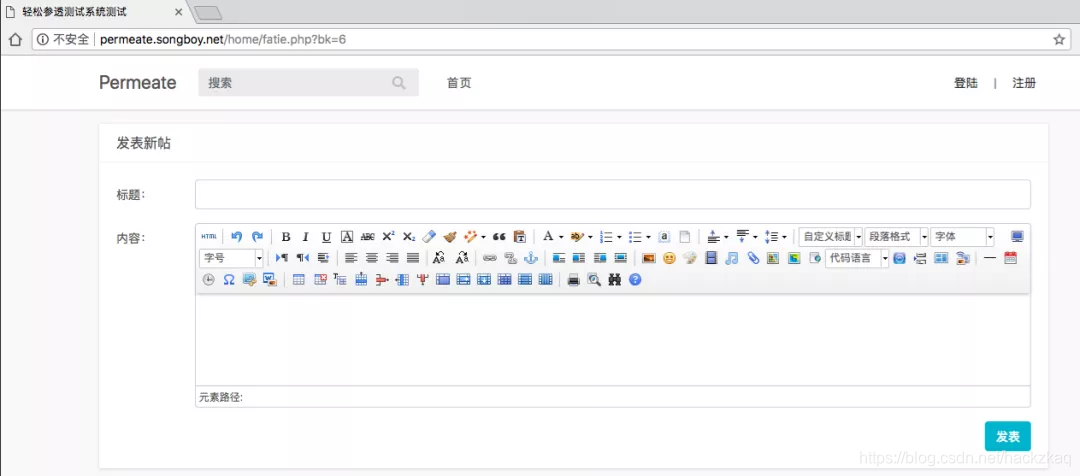Insert the time with clock icon
The height and width of the screenshot is (476, 1080).
pos(209,280)
